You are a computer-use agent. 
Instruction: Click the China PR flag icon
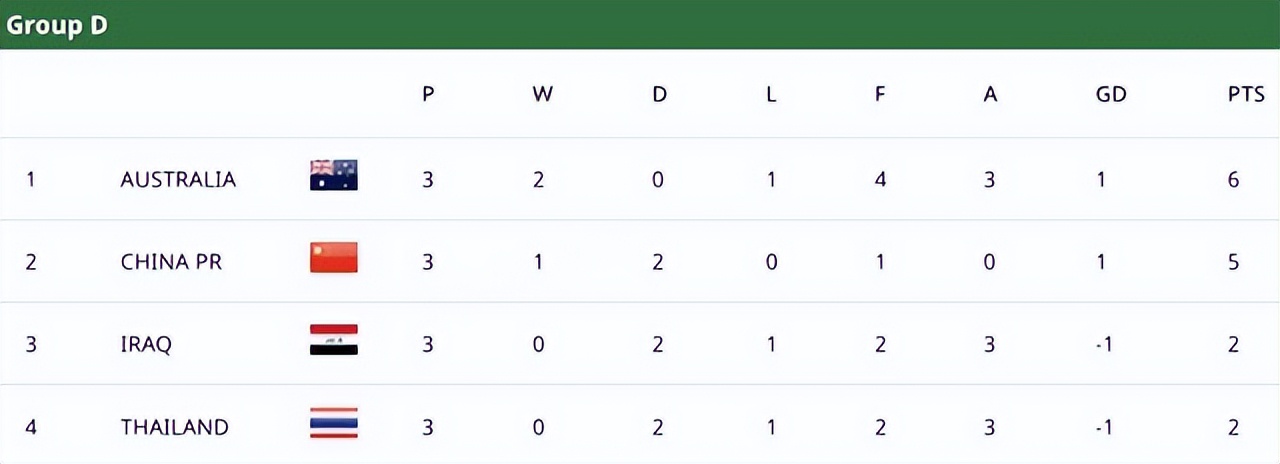pyautogui.click(x=333, y=258)
